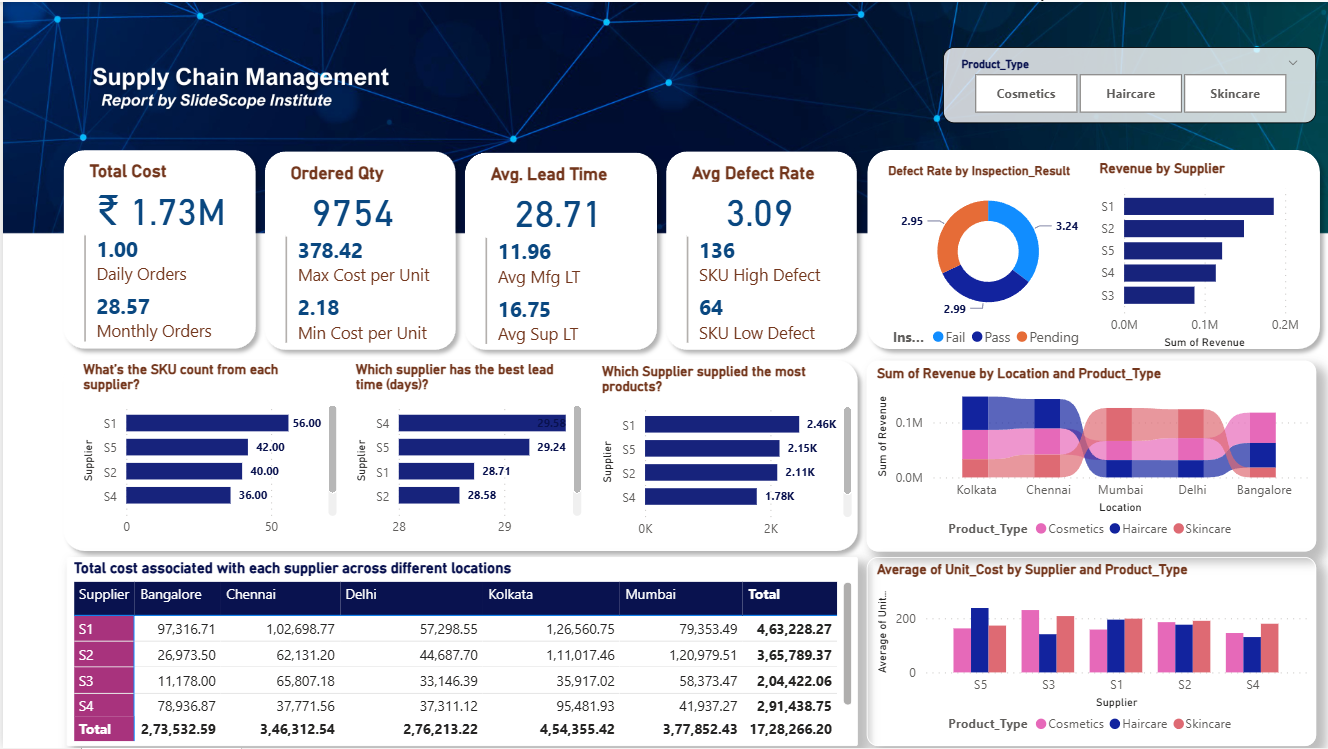Click Haircare legend in Average Unit_Cost chart

pyautogui.click(x=1114, y=724)
